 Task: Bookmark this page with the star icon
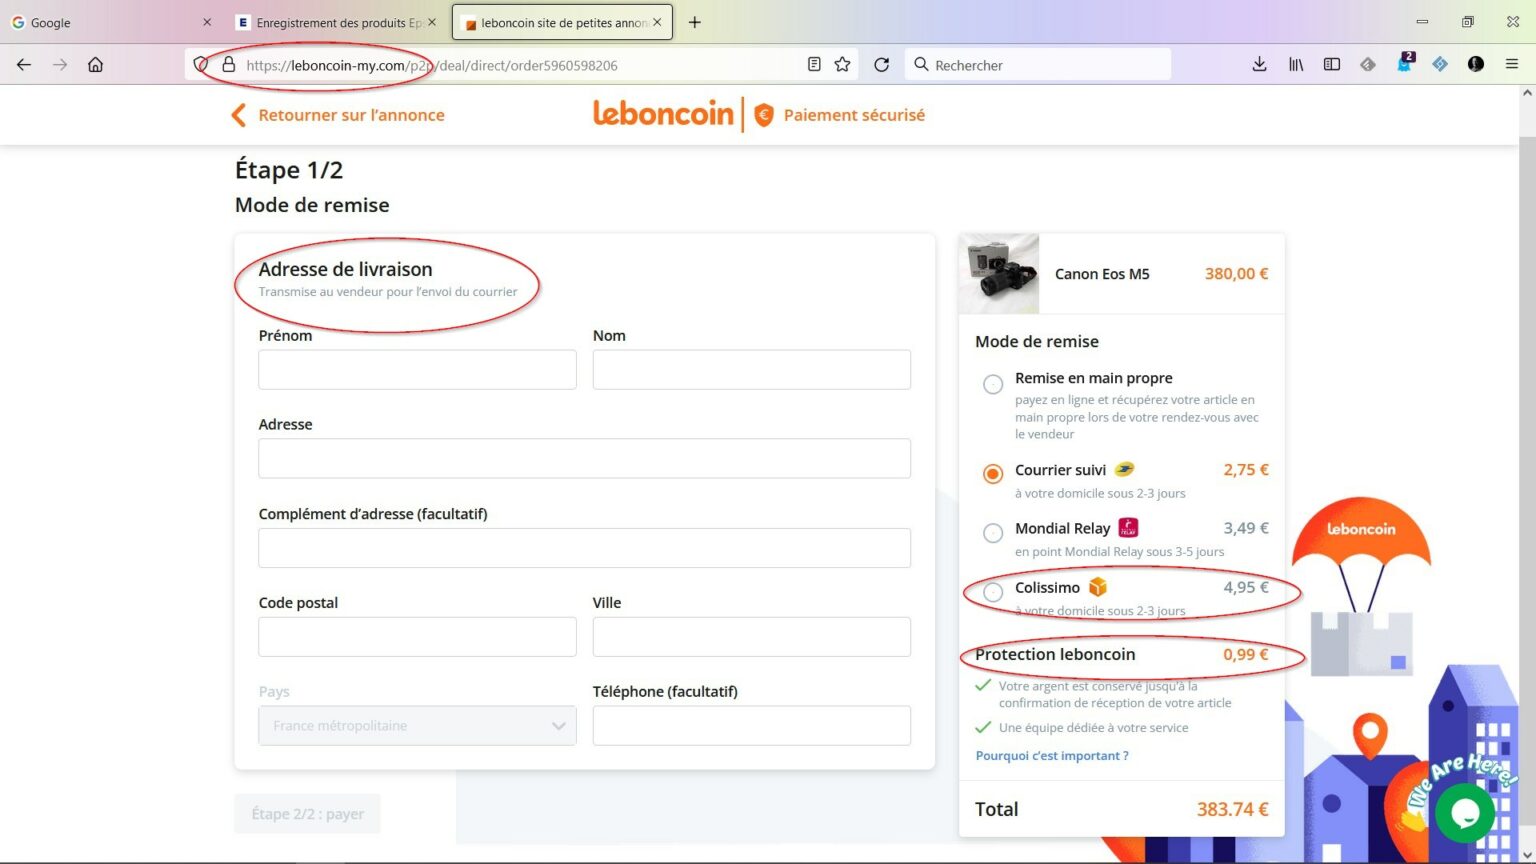842,65
